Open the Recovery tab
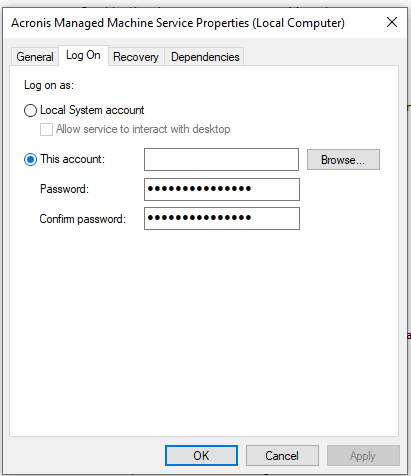411x476 pixels. [x=136, y=57]
